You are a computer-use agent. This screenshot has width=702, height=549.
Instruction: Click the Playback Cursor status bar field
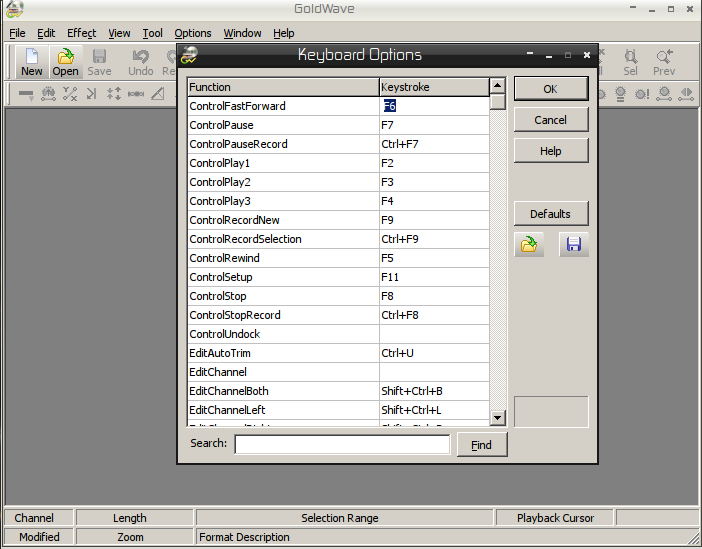555,518
